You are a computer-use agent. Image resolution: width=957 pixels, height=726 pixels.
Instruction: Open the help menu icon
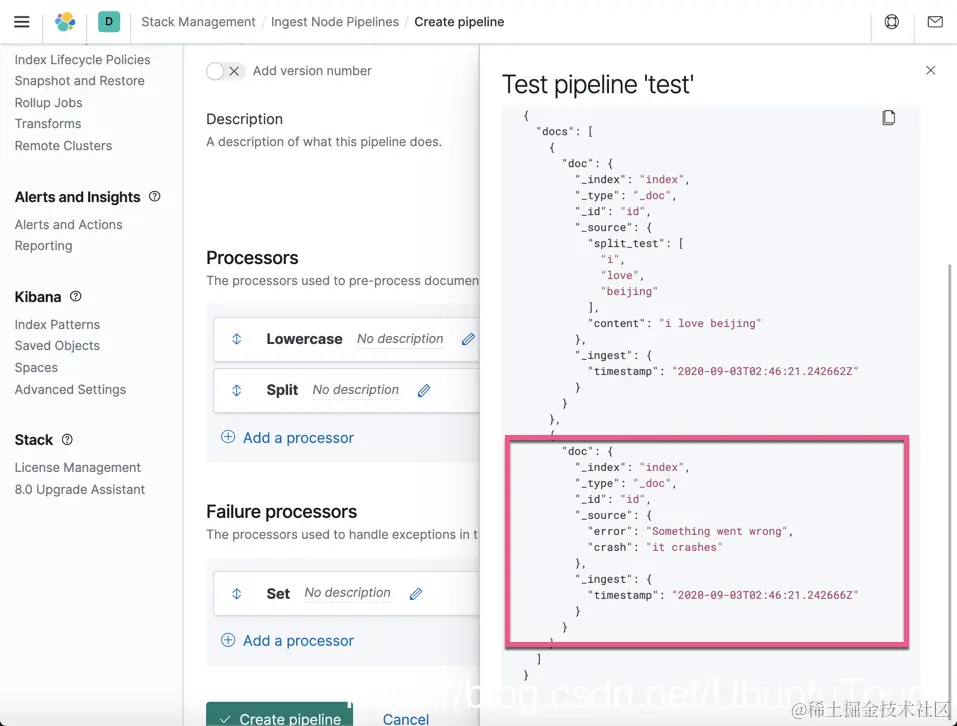(x=892, y=22)
